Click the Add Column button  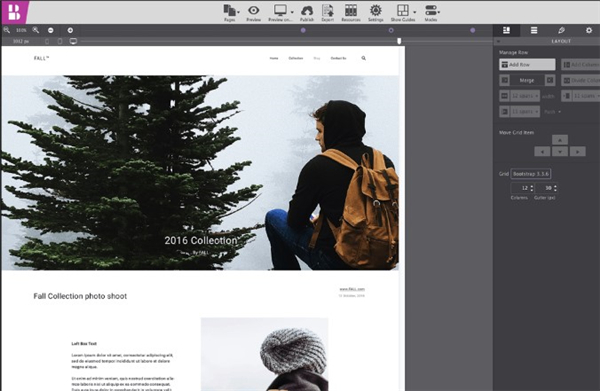(x=581, y=65)
